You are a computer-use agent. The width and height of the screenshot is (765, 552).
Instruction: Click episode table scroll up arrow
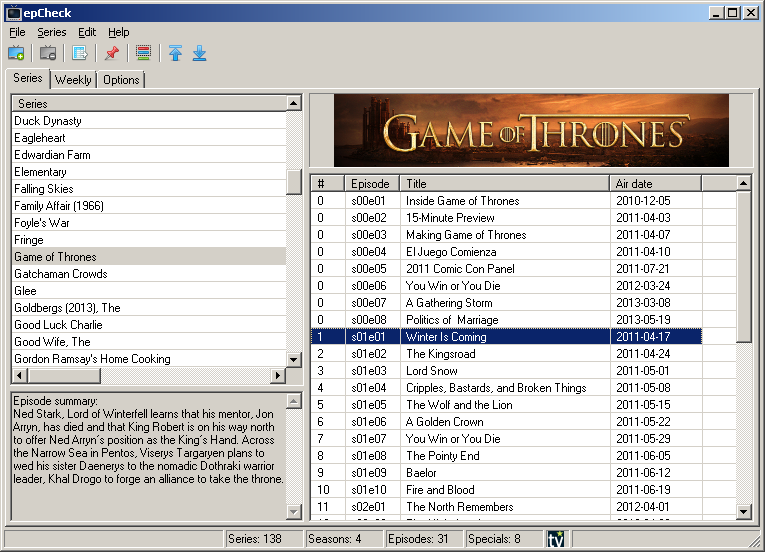pyautogui.click(x=744, y=184)
